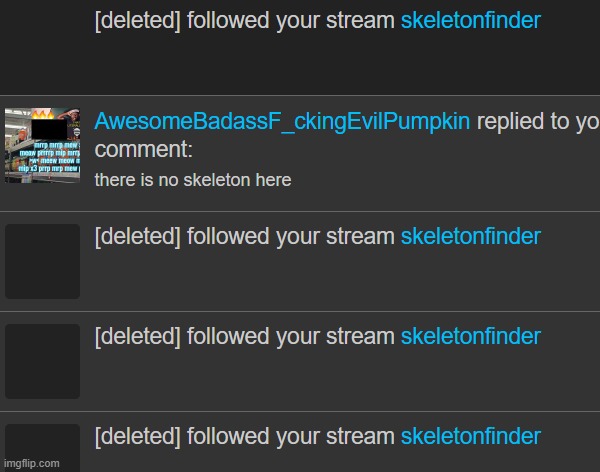
Task: Click the blank avatar just below the comment reply
Action: pos(42,261)
